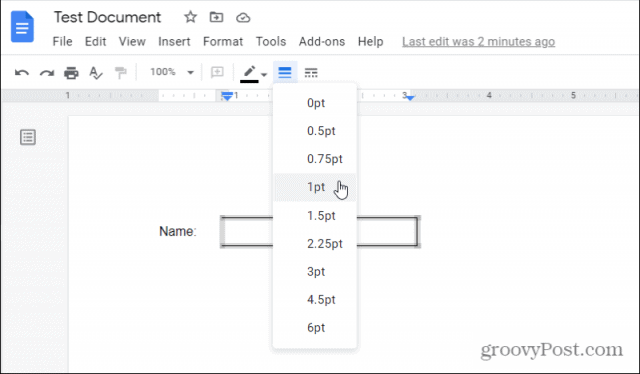640x374 pixels.
Task: Select 2.25pt border weight
Action: [x=315, y=244]
